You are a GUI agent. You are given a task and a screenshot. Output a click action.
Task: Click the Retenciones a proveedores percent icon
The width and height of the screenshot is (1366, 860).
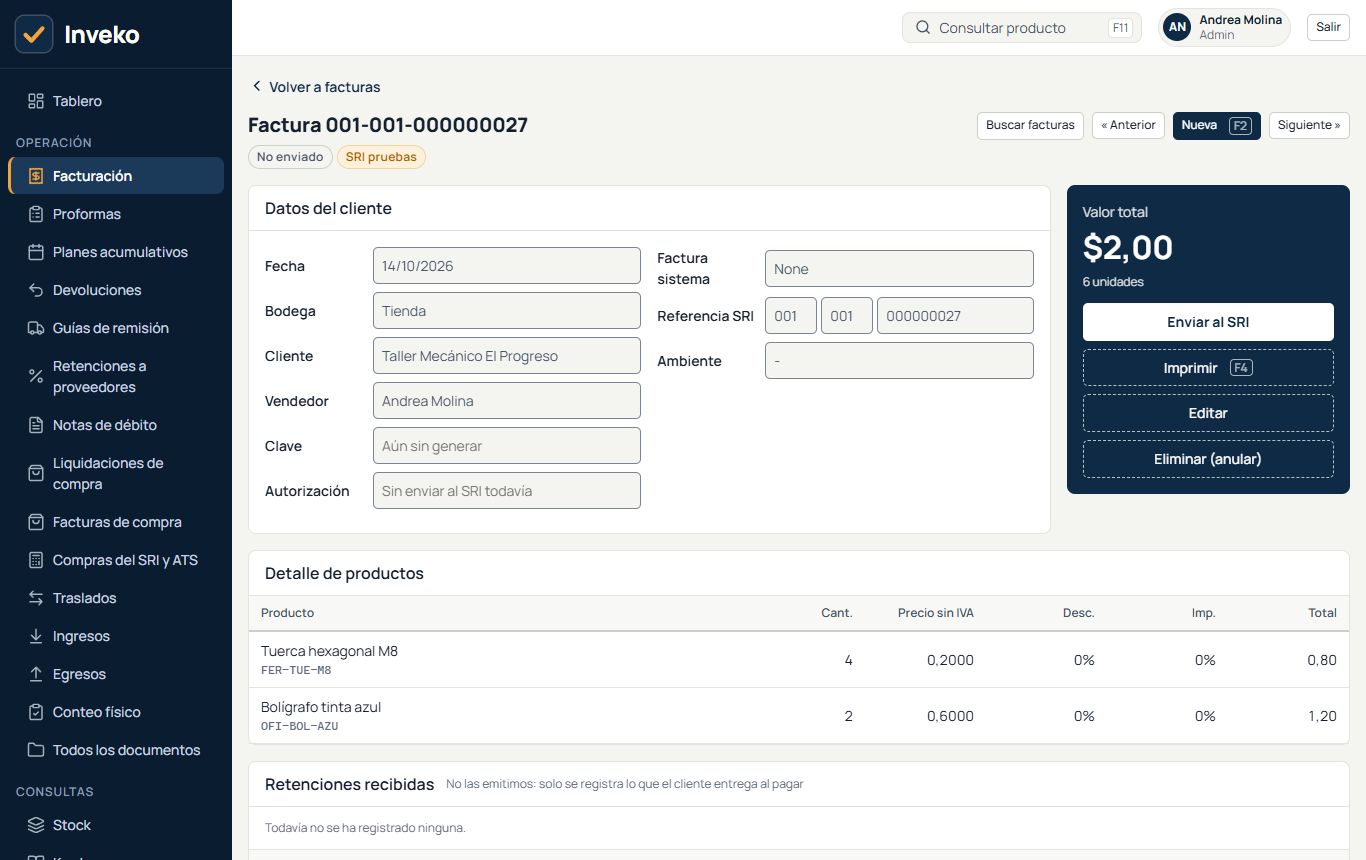click(36, 376)
